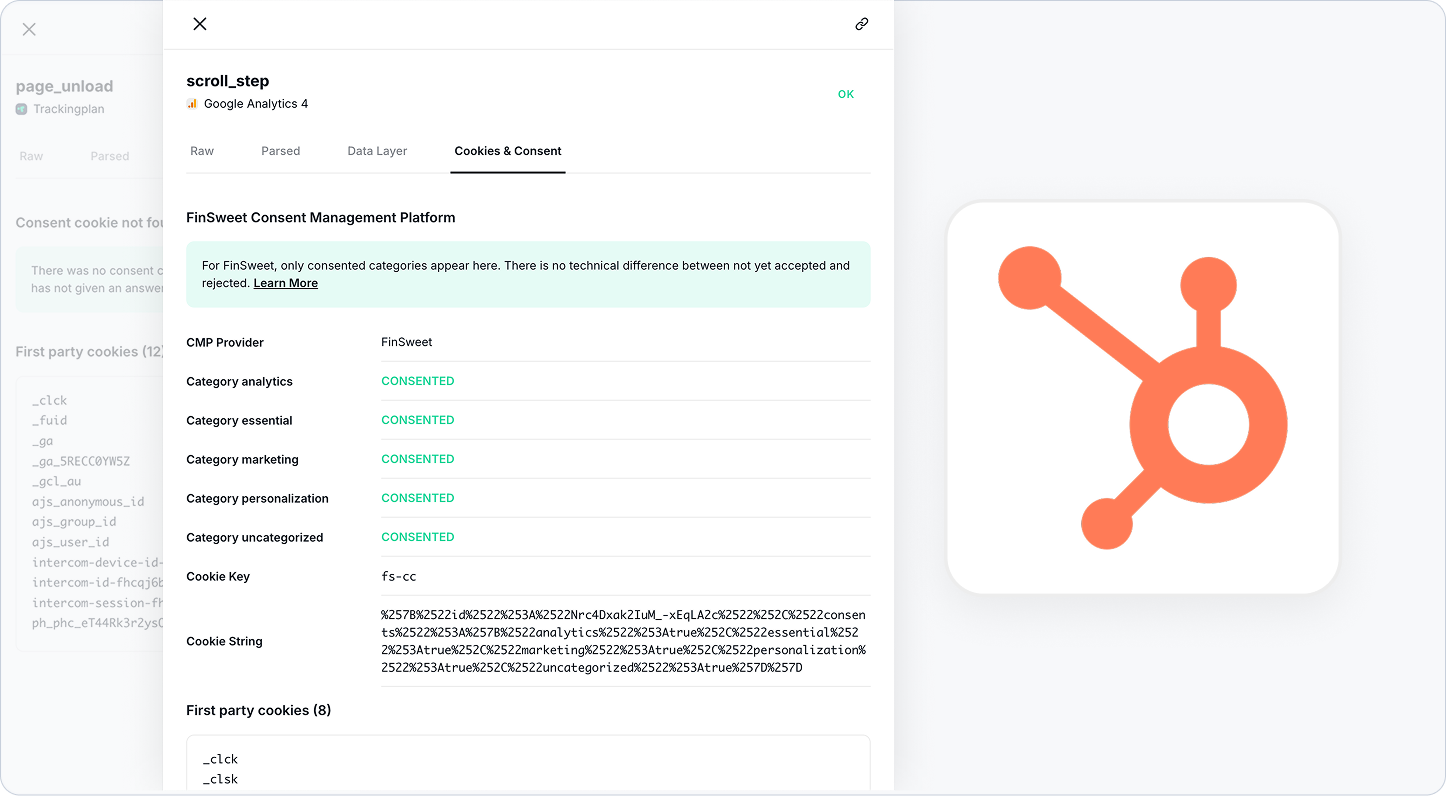Viewport: 1446px width, 796px height.
Task: Click the CMP Provider row label
Action: tap(225, 342)
